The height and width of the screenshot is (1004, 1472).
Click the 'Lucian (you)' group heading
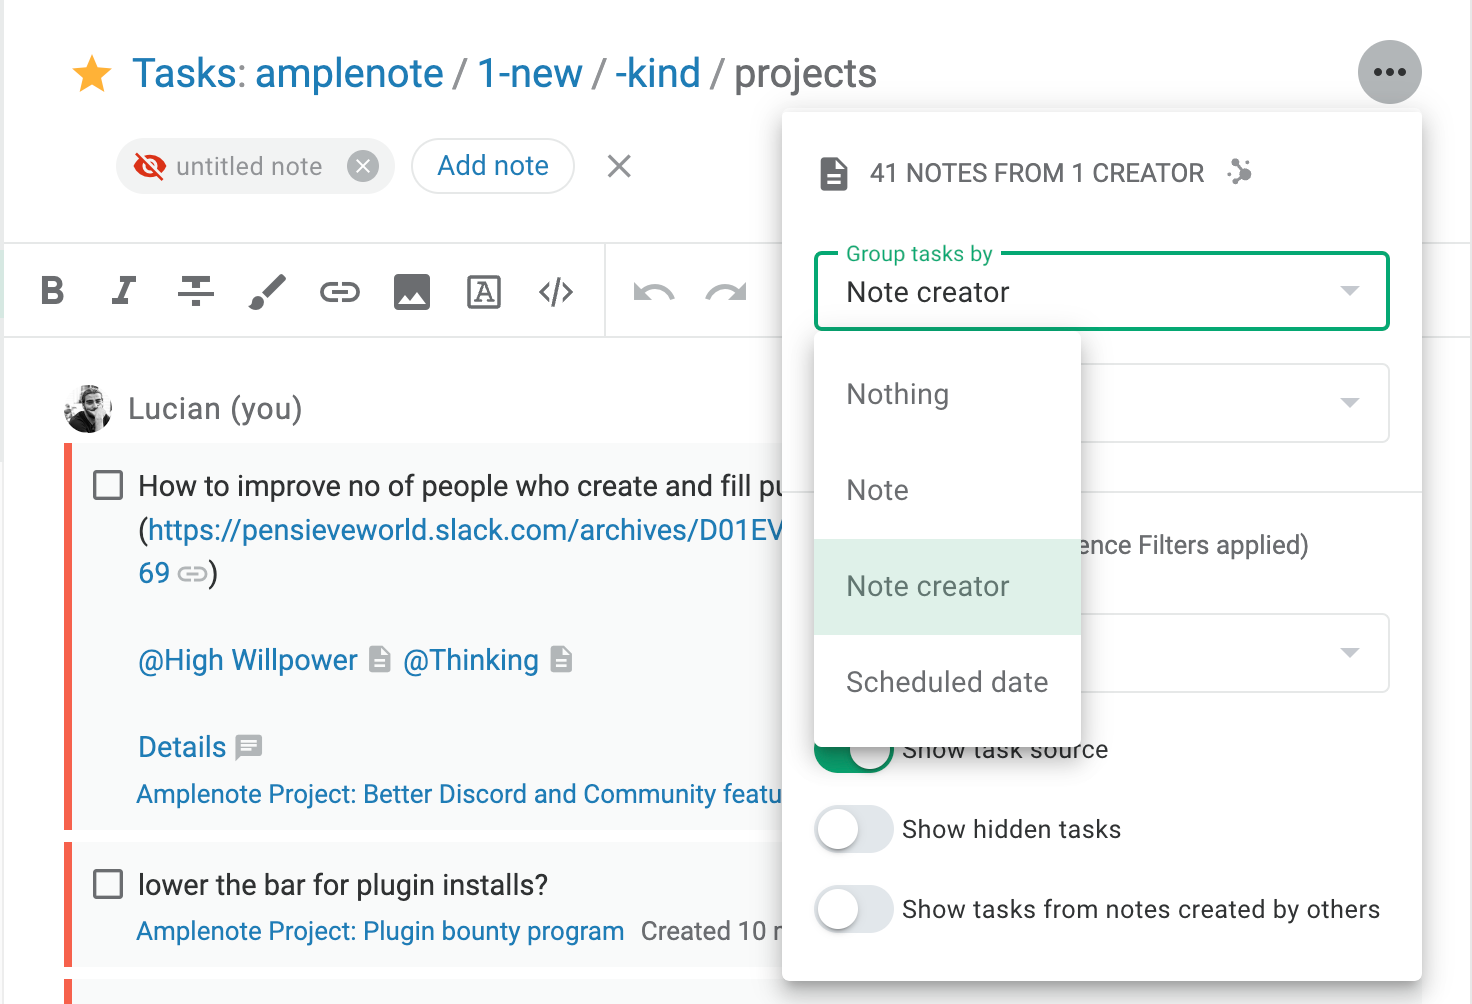(x=215, y=408)
